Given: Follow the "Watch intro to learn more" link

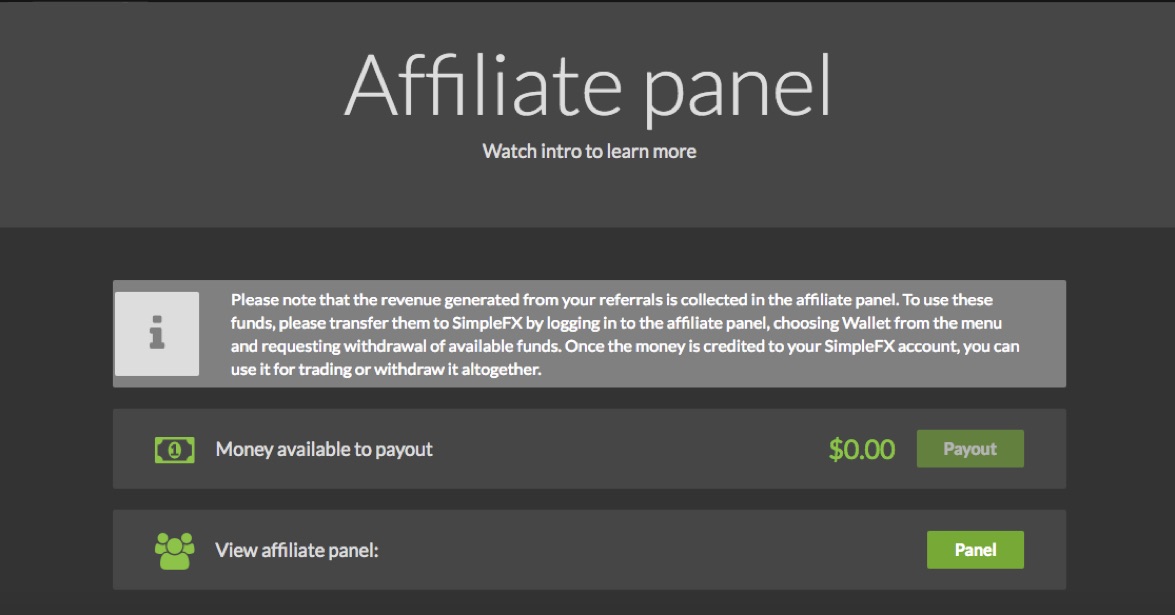Looking at the screenshot, I should 589,152.
